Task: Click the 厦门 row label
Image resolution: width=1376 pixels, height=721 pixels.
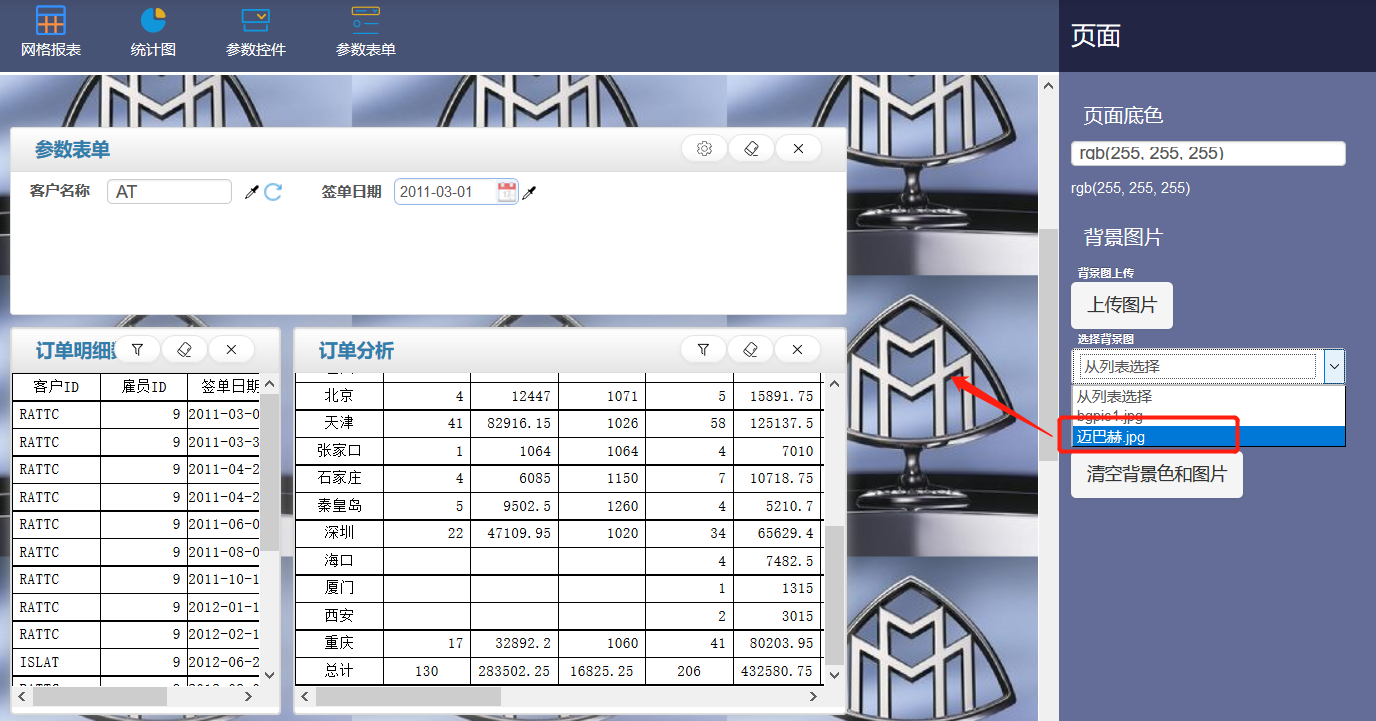Action: coord(339,588)
